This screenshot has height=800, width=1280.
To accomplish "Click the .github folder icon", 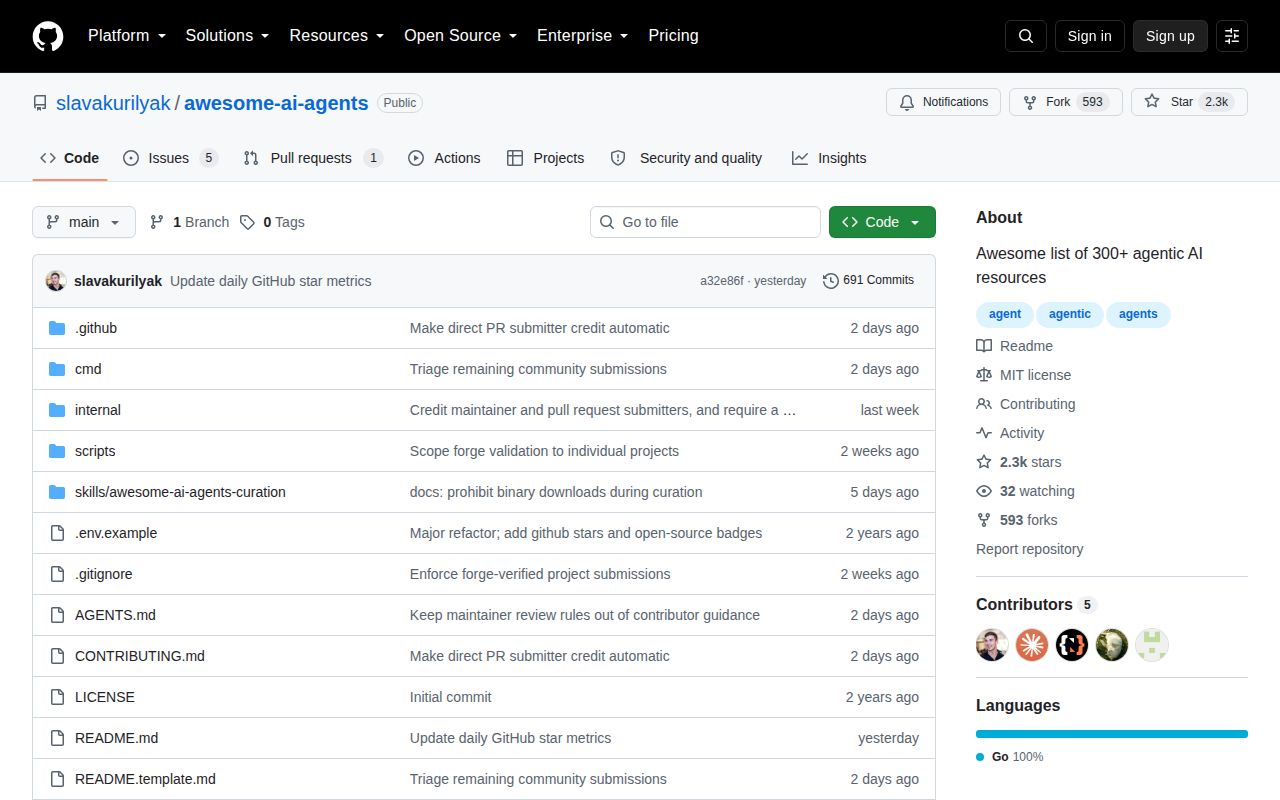I will (x=57, y=328).
